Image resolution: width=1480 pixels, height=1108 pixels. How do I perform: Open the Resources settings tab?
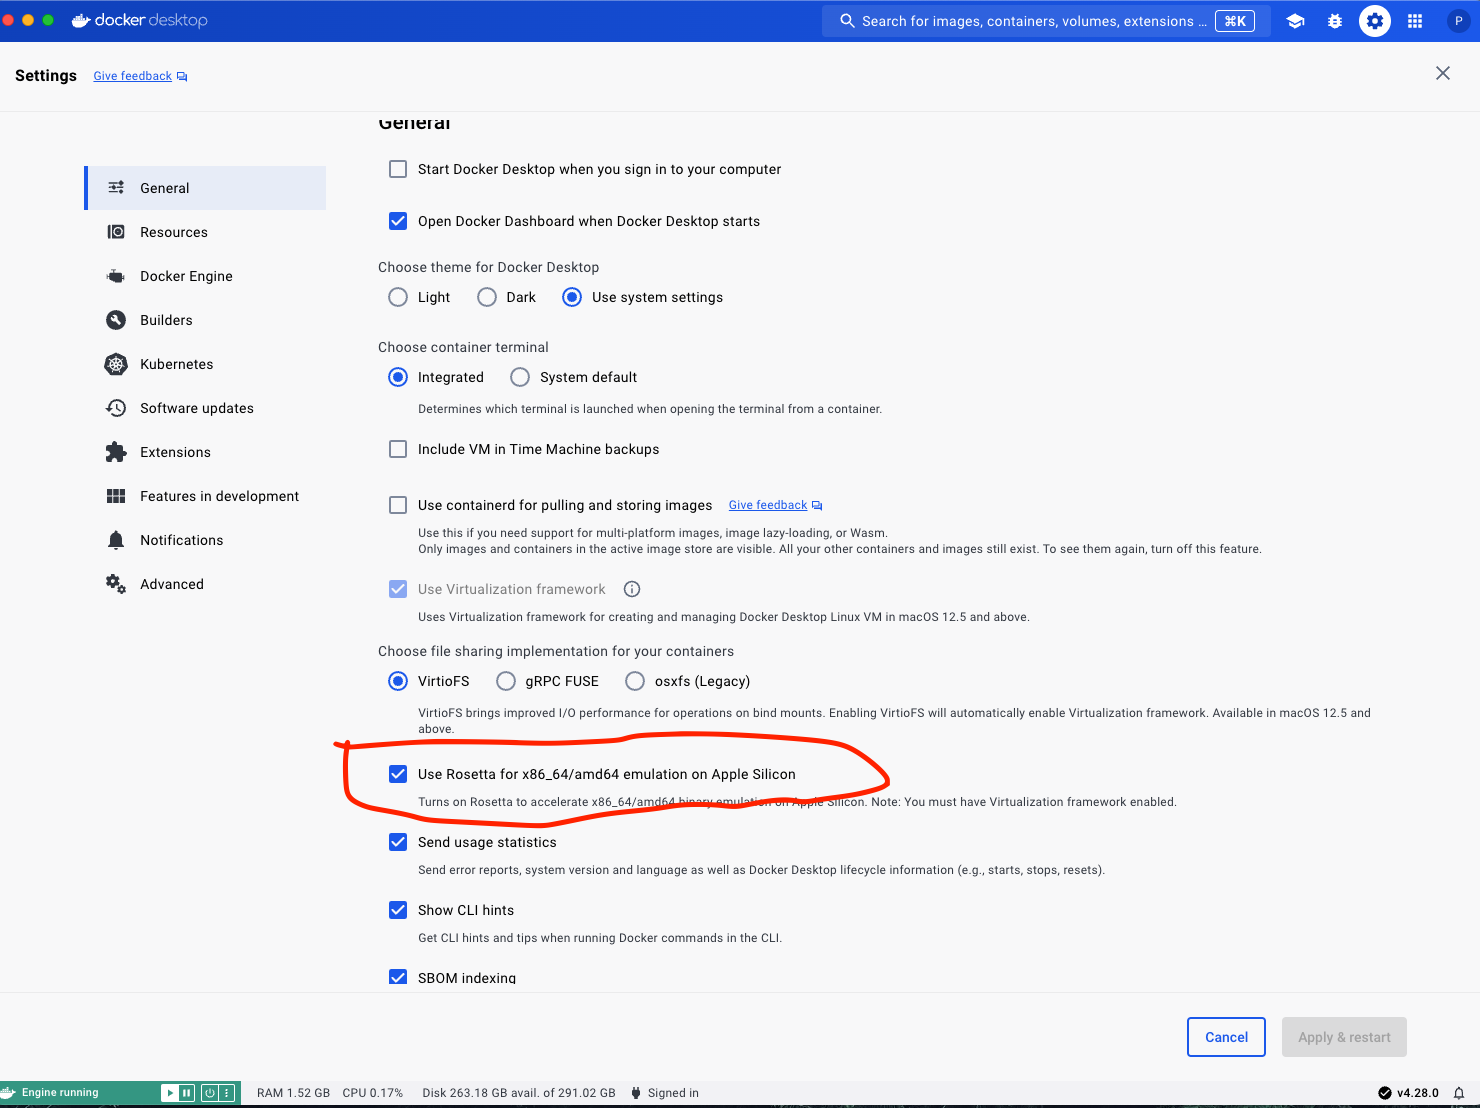pyautogui.click(x=205, y=232)
